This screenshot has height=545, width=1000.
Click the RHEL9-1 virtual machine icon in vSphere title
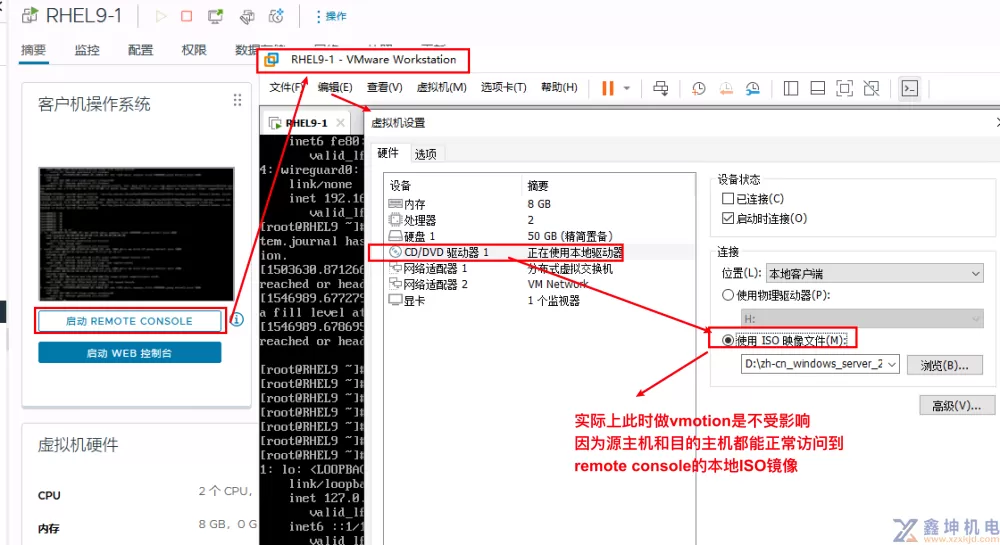pyautogui.click(x=30, y=15)
